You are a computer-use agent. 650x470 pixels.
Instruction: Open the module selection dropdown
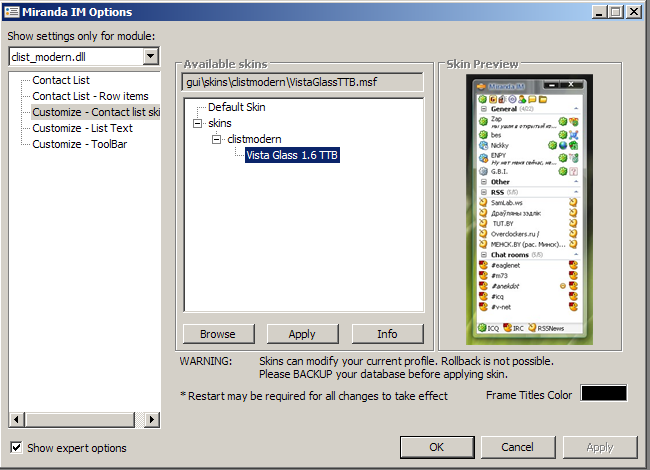pyautogui.click(x=151, y=56)
